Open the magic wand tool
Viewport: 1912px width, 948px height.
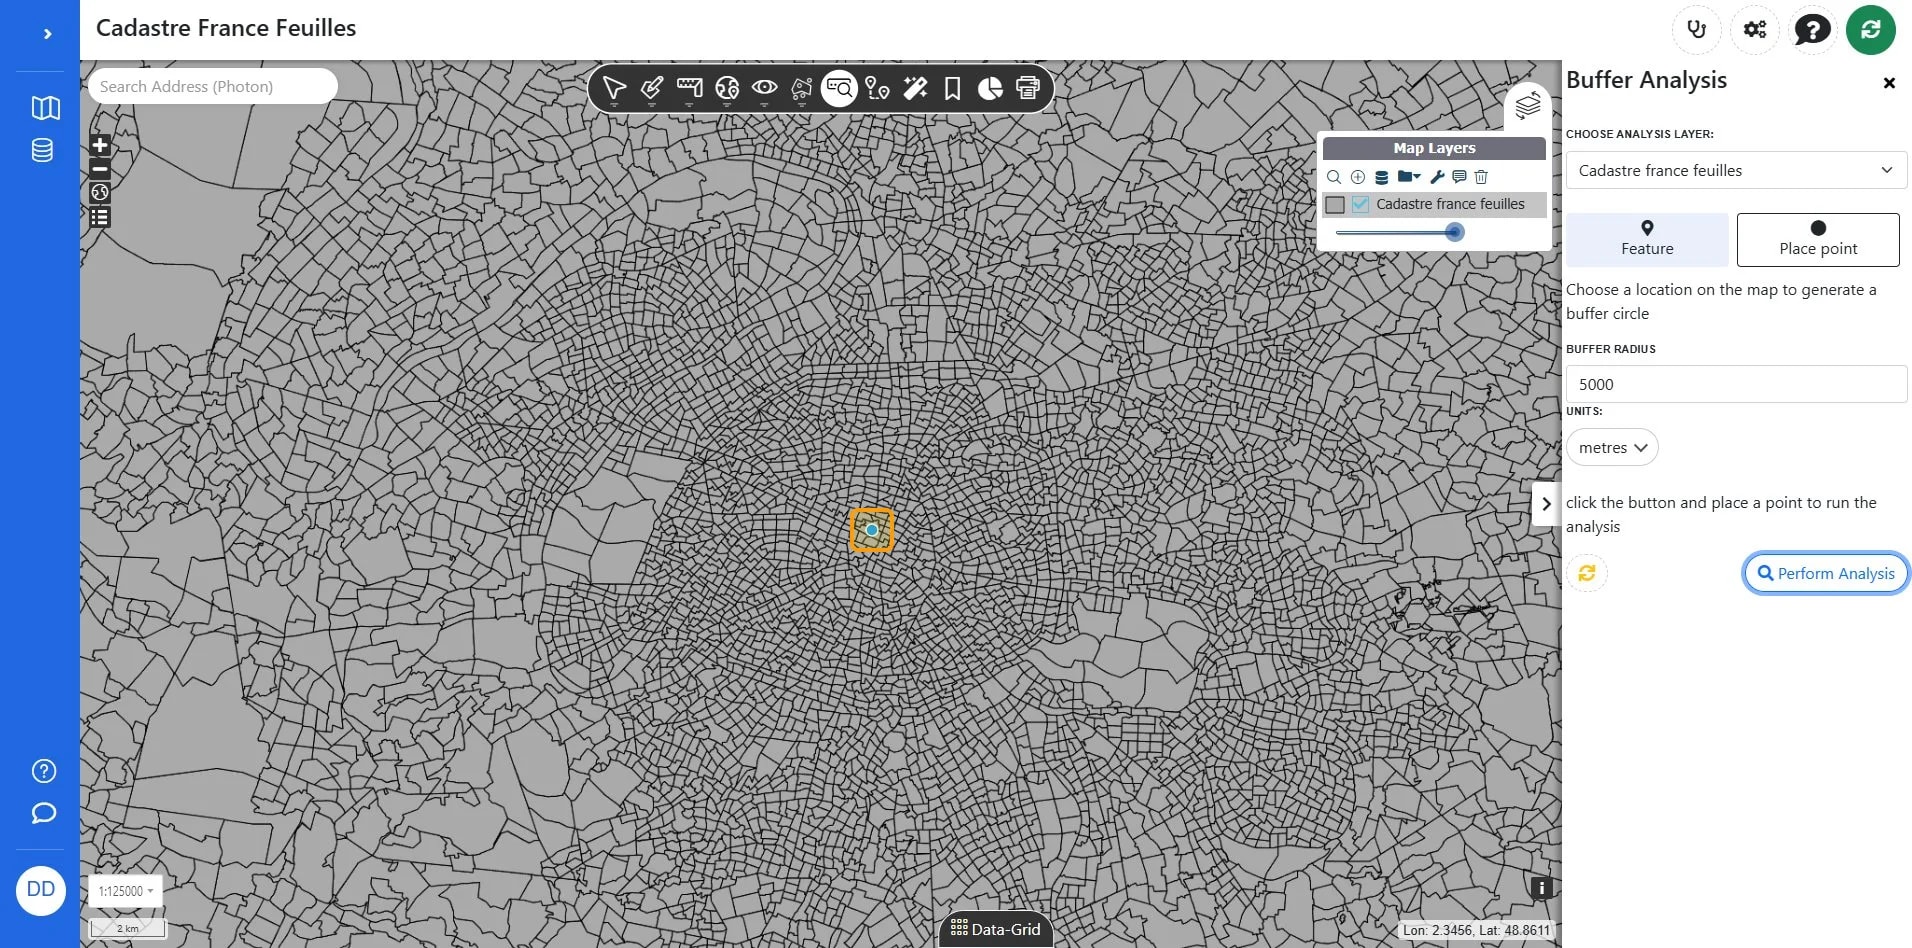click(915, 89)
